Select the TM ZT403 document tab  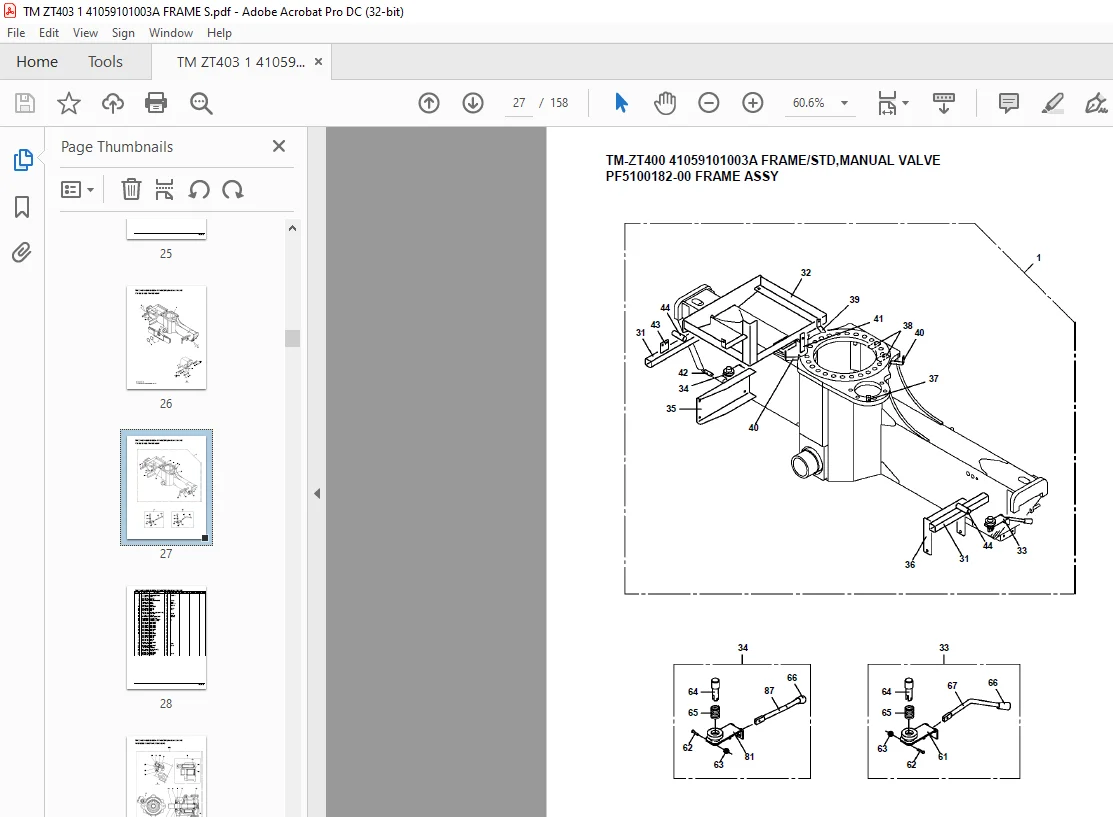pos(241,62)
